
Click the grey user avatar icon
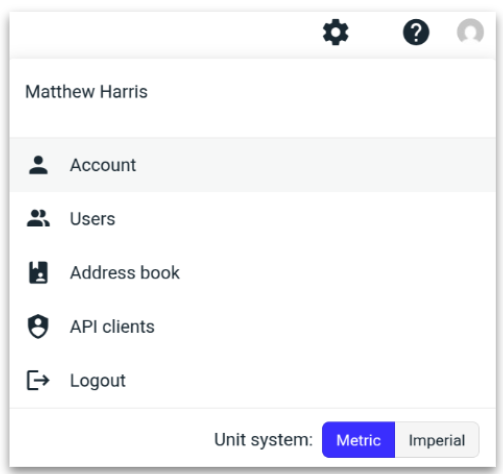(470, 32)
